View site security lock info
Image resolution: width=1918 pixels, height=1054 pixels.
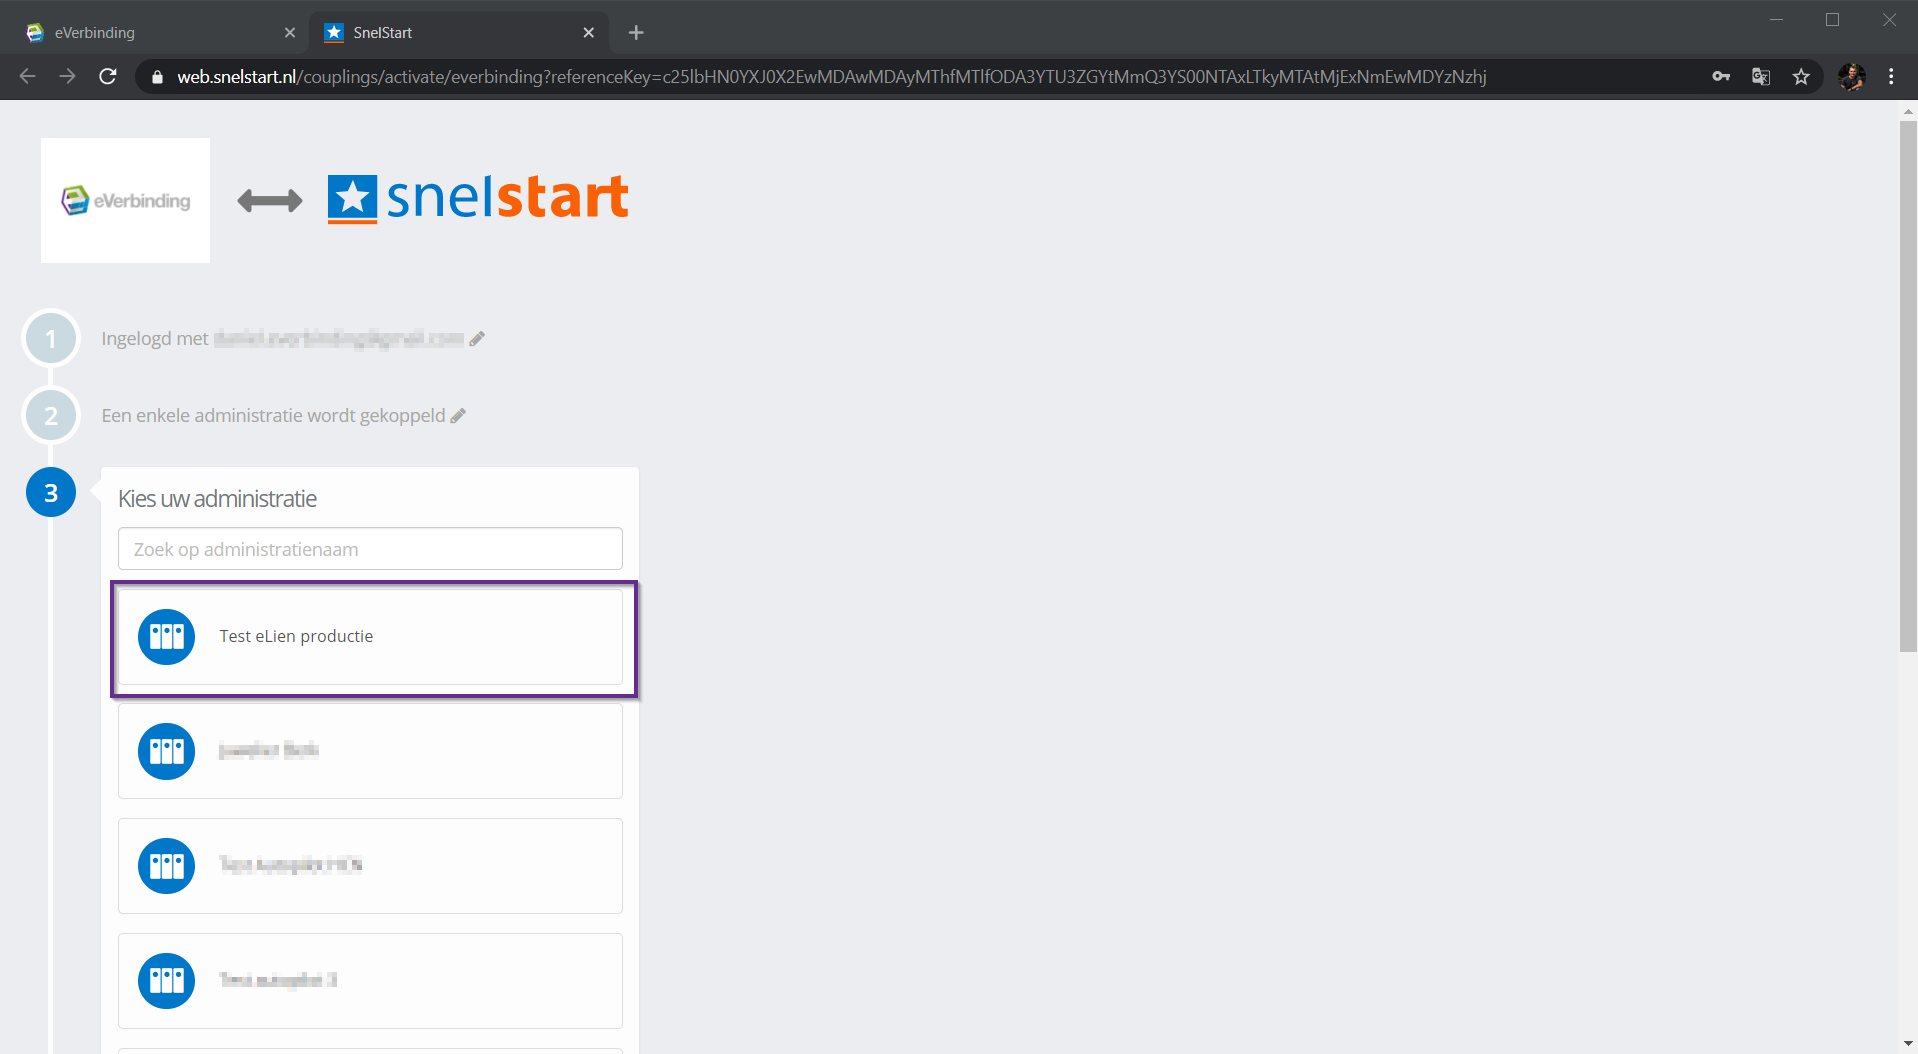point(157,77)
